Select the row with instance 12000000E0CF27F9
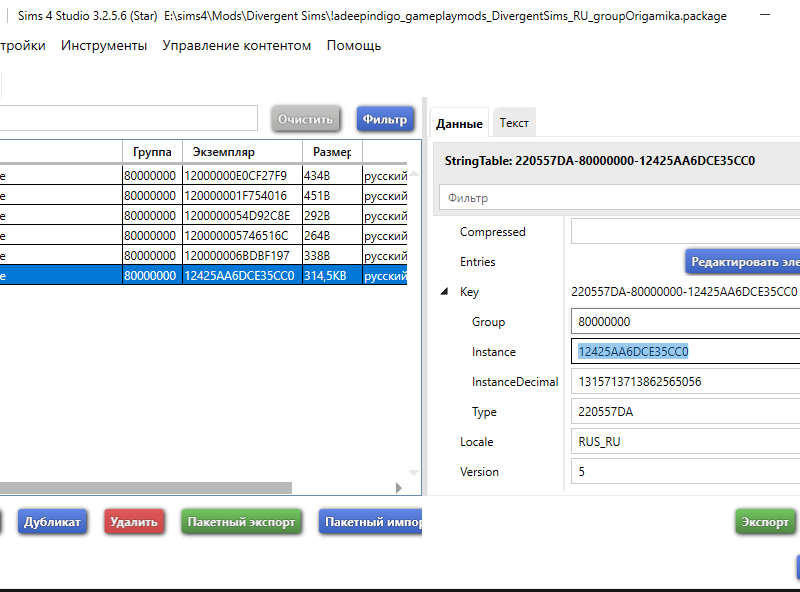800x592 pixels. pos(235,176)
